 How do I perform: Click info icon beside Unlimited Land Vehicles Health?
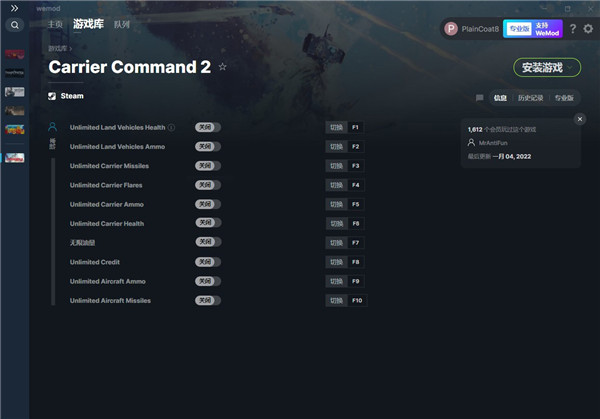coord(171,127)
